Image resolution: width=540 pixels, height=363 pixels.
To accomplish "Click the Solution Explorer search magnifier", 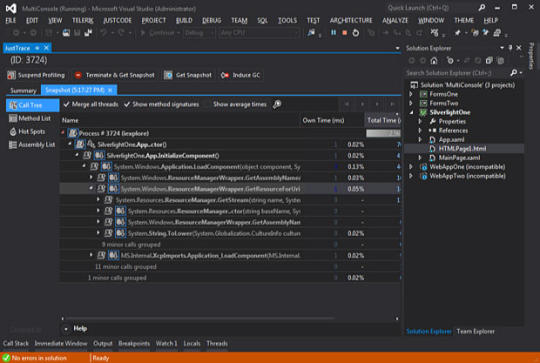I will pos(513,73).
